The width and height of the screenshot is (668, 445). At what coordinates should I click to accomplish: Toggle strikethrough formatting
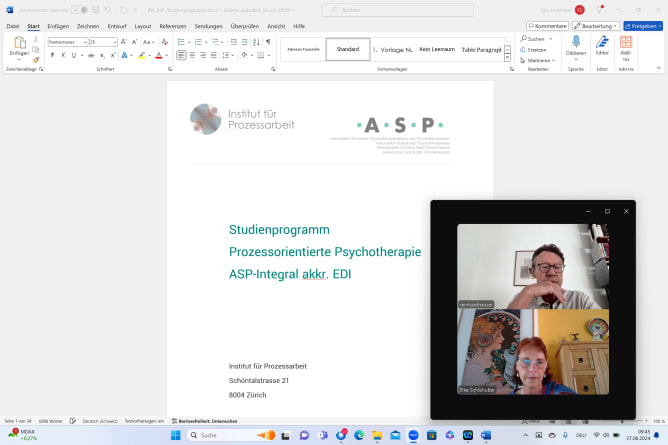pyautogui.click(x=91, y=55)
